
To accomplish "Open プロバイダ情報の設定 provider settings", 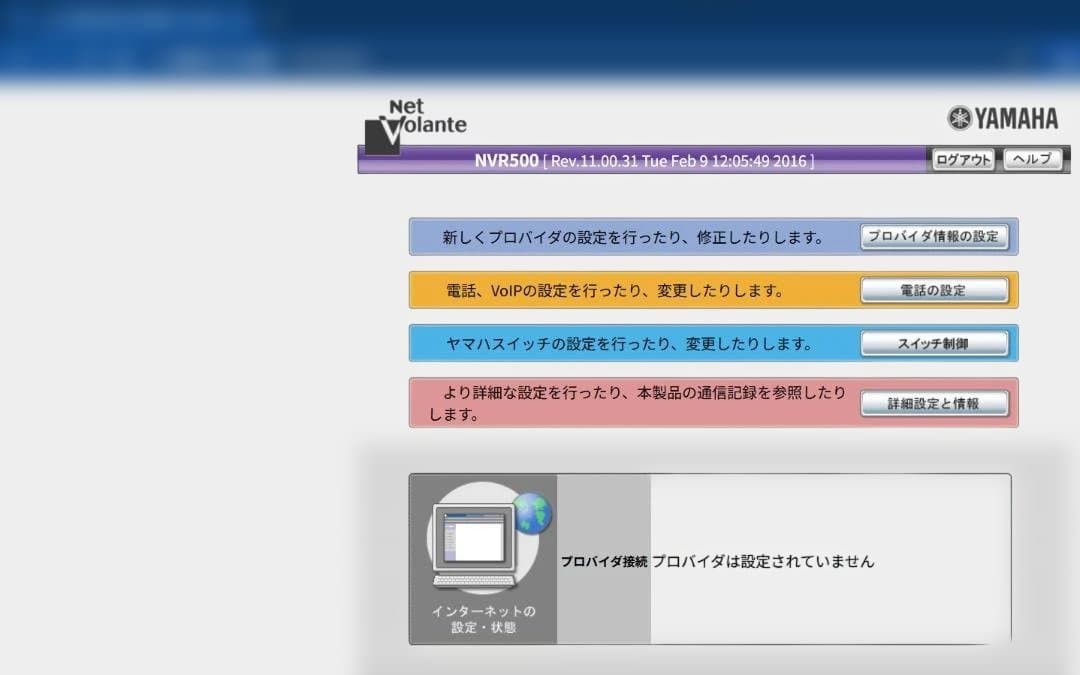I will coord(934,236).
